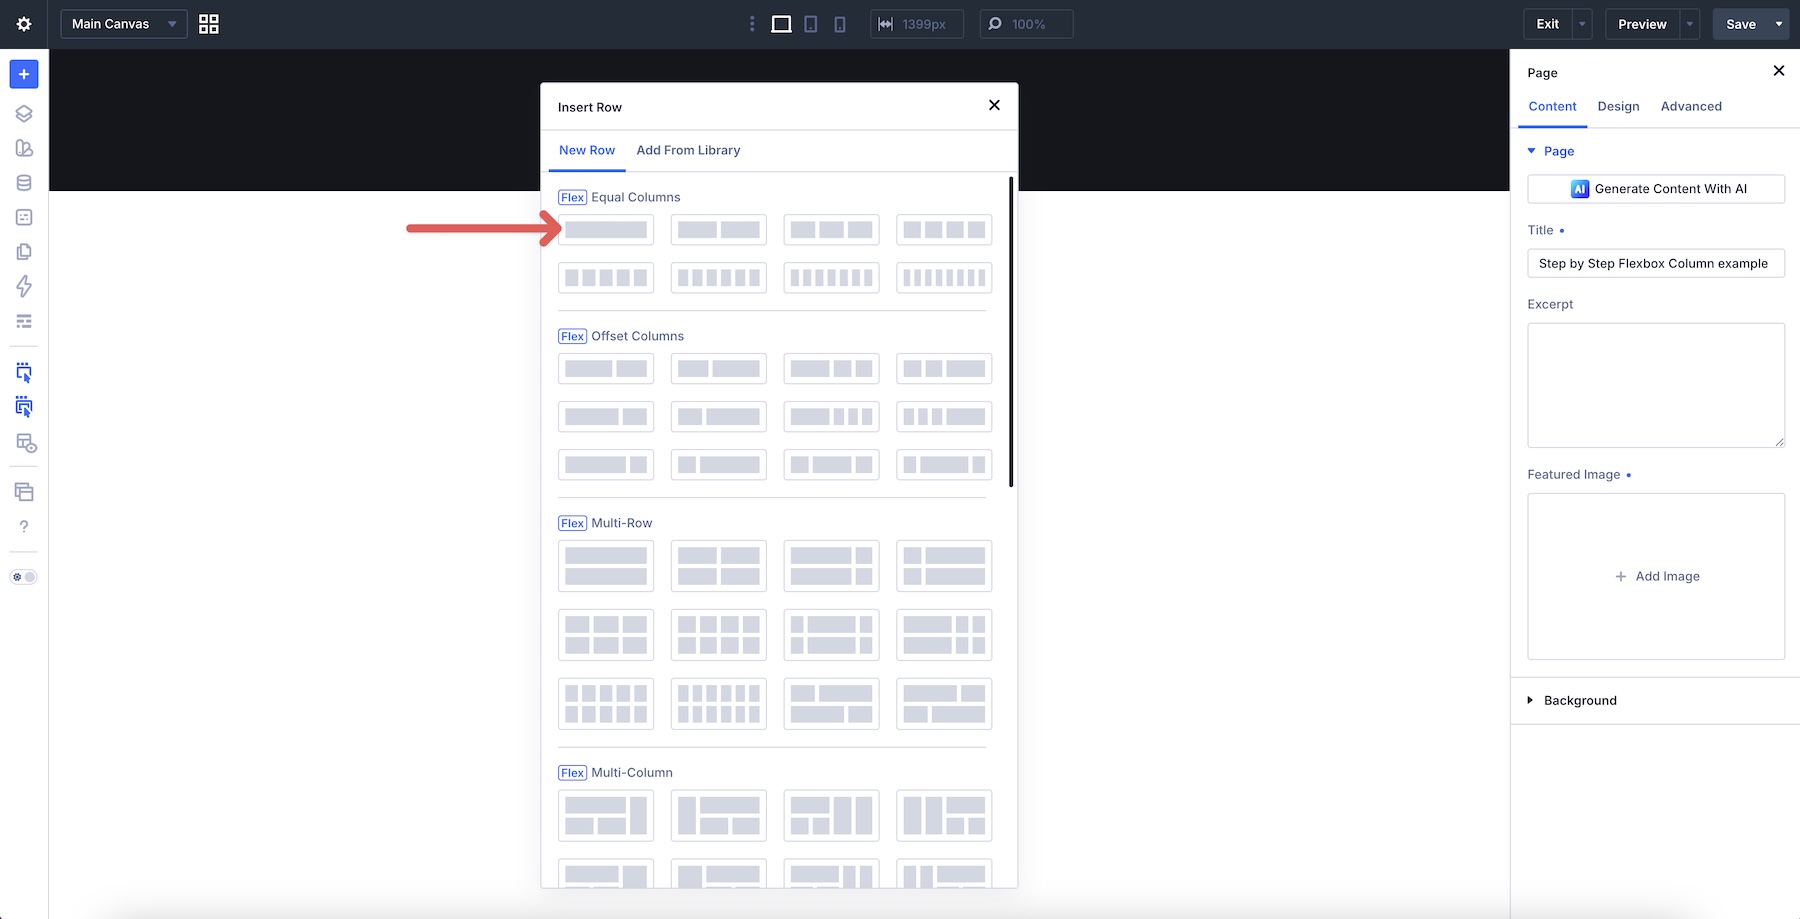Choose four-column offset layout with wide last column
The image size is (1800, 919).
click(944, 417)
